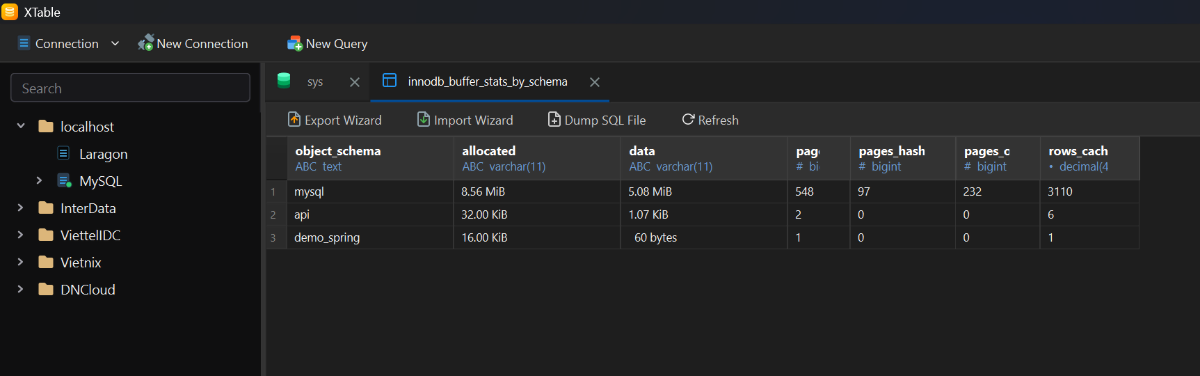Click the object_schema column header
The width and height of the screenshot is (1200, 376).
pyautogui.click(x=370, y=158)
